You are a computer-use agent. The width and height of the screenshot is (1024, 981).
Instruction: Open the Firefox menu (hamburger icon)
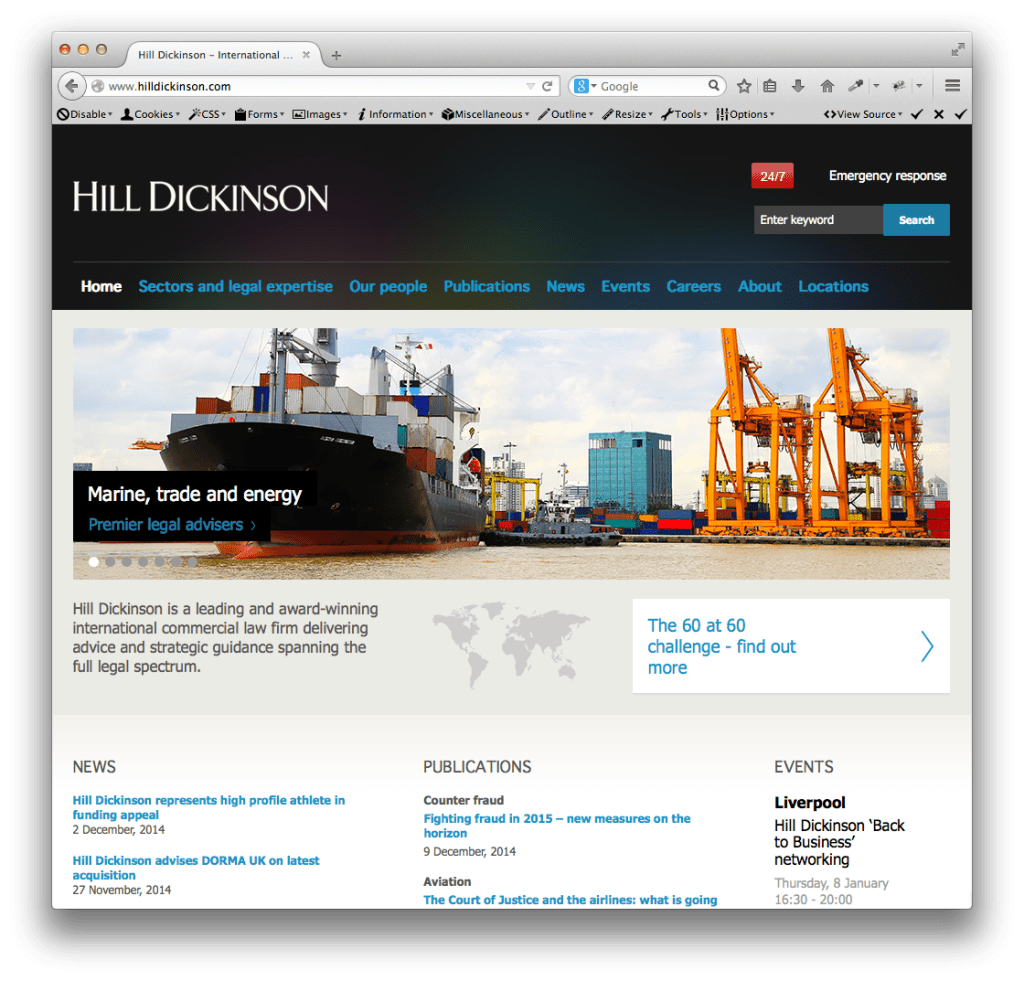pos(952,86)
